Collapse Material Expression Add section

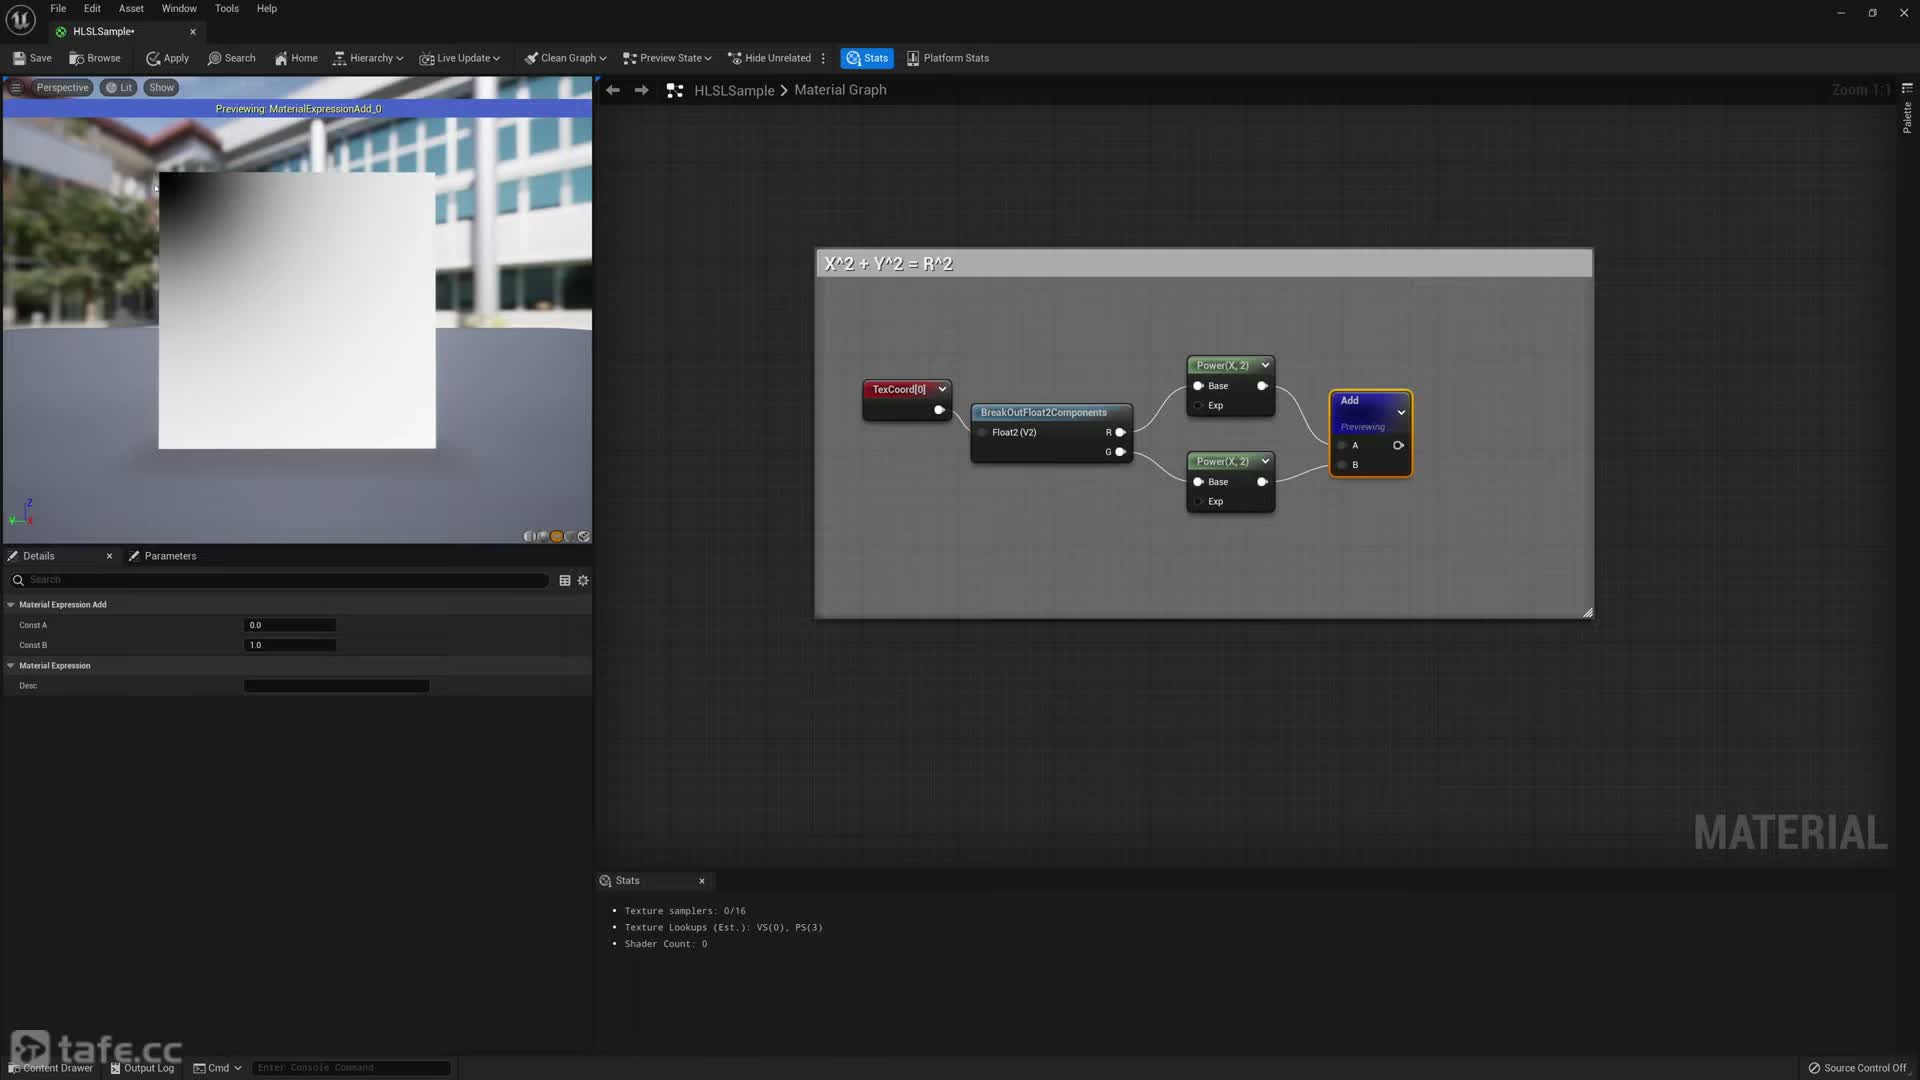[x=11, y=605]
